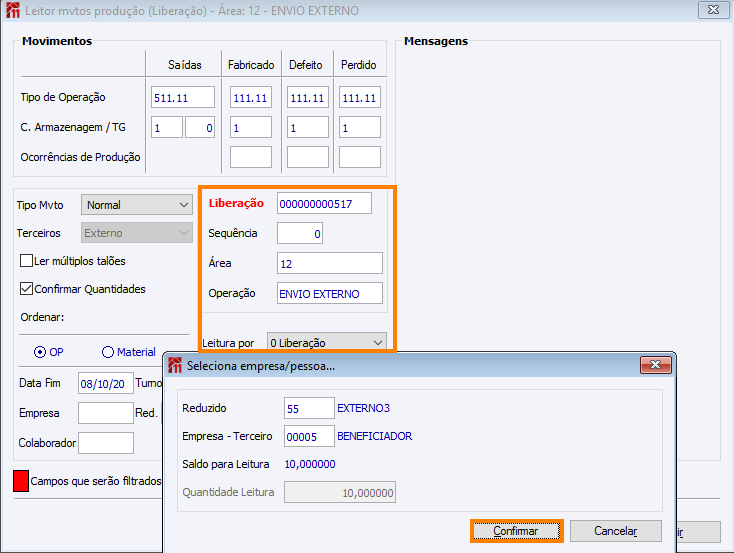
Task: Click Perdido C. Armazenagem field
Action: point(360,127)
